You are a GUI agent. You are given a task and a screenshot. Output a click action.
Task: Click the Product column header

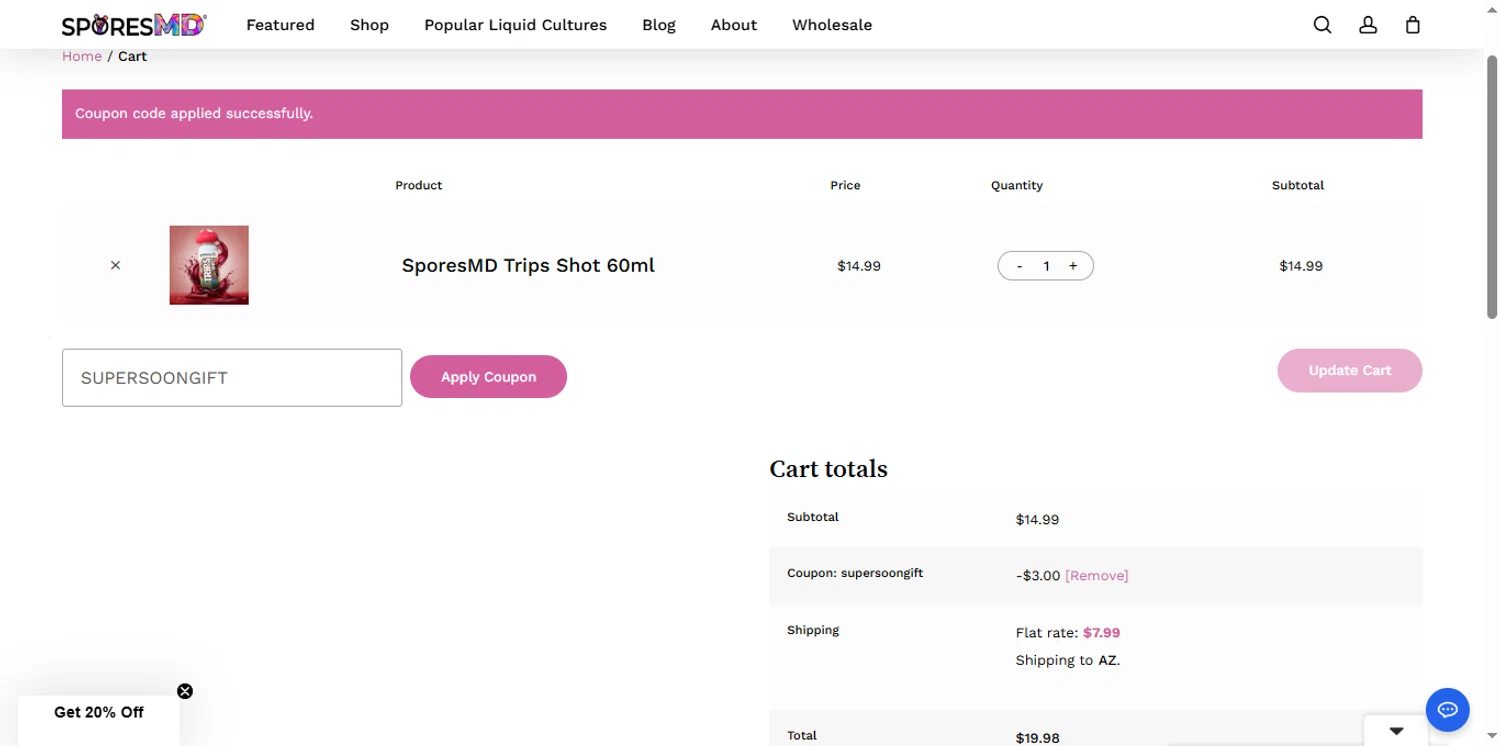(418, 185)
